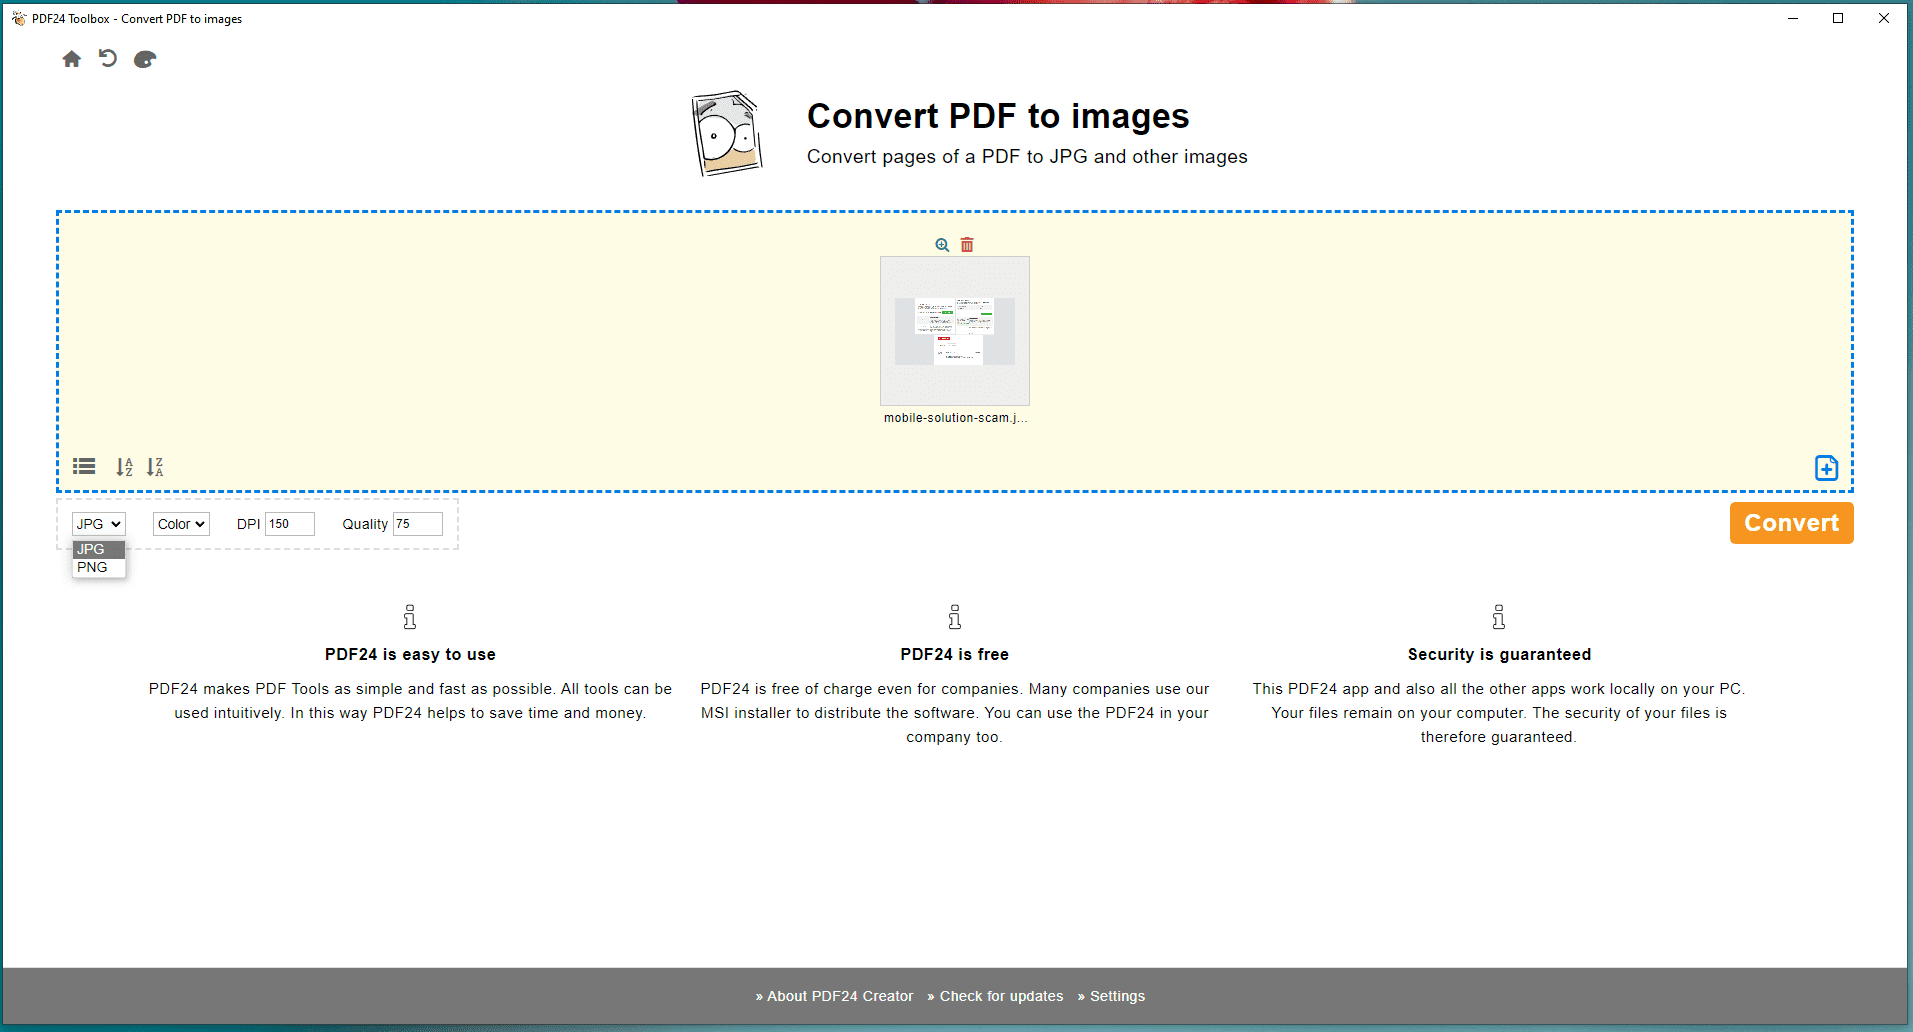
Task: Go to the PDF24 home screen icon
Action: click(x=72, y=59)
